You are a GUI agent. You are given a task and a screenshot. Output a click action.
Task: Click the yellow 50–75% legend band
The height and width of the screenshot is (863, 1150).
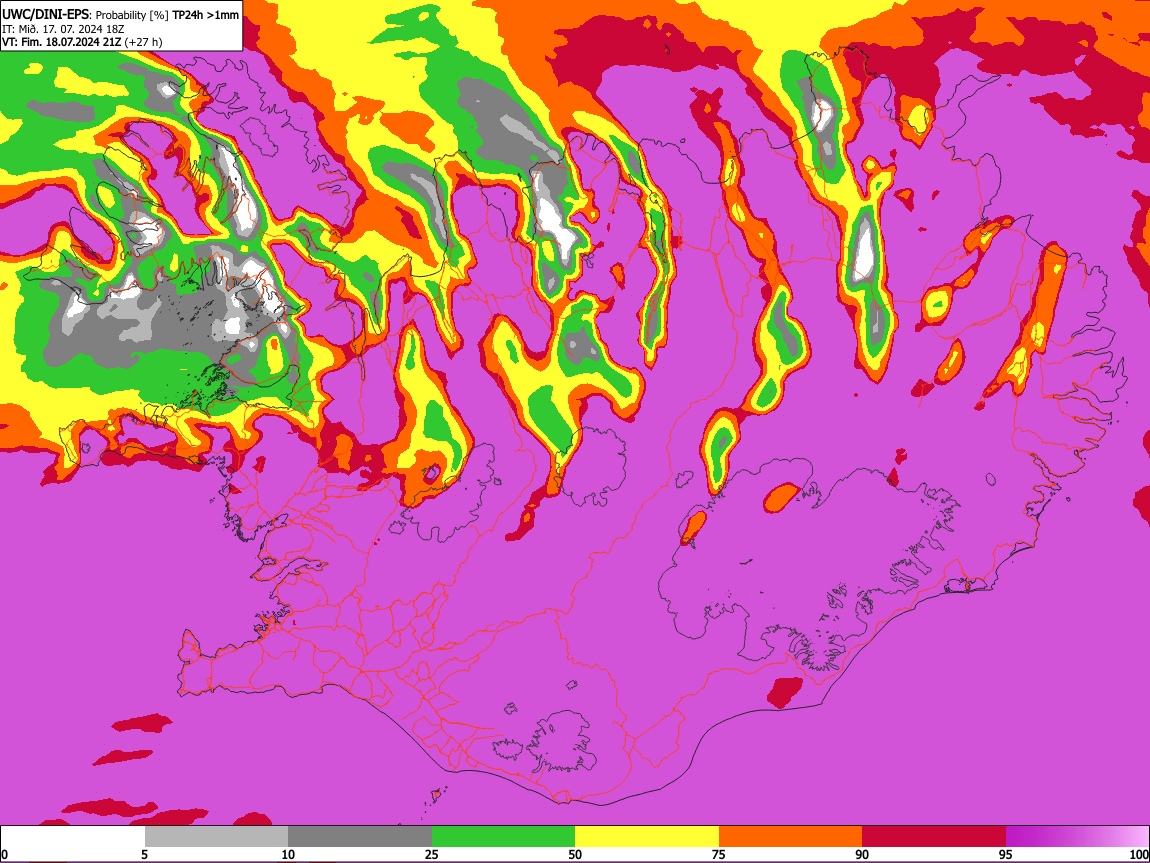pyautogui.click(x=647, y=837)
